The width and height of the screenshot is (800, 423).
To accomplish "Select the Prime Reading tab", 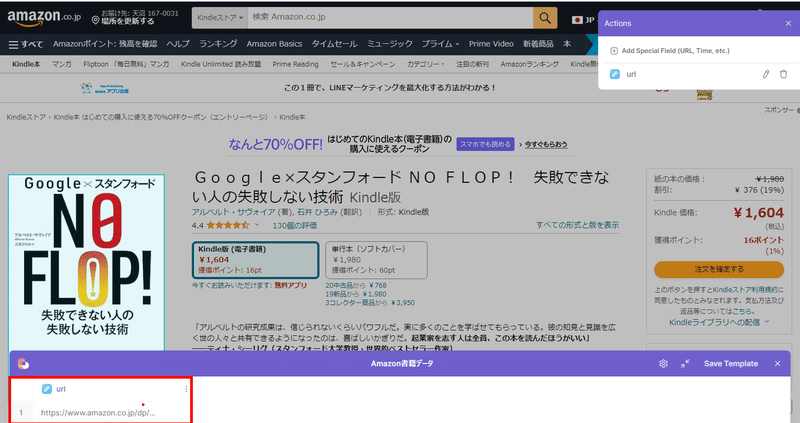I will point(295,64).
